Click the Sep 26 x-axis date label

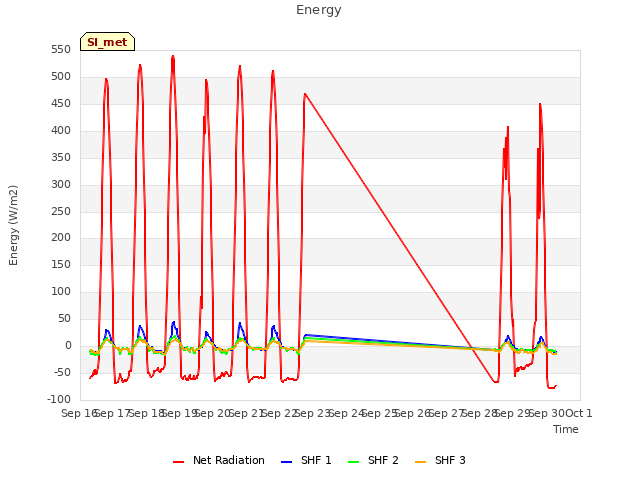413,413
